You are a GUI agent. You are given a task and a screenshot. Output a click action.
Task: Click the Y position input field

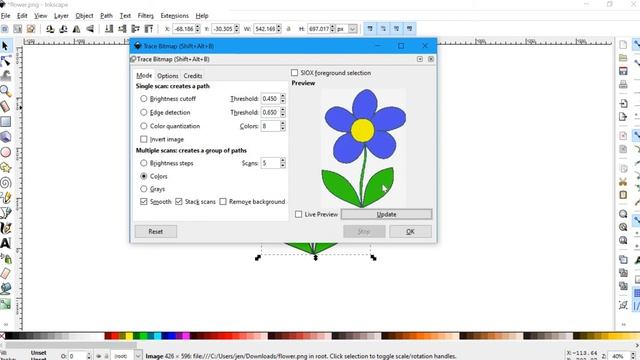[222, 29]
